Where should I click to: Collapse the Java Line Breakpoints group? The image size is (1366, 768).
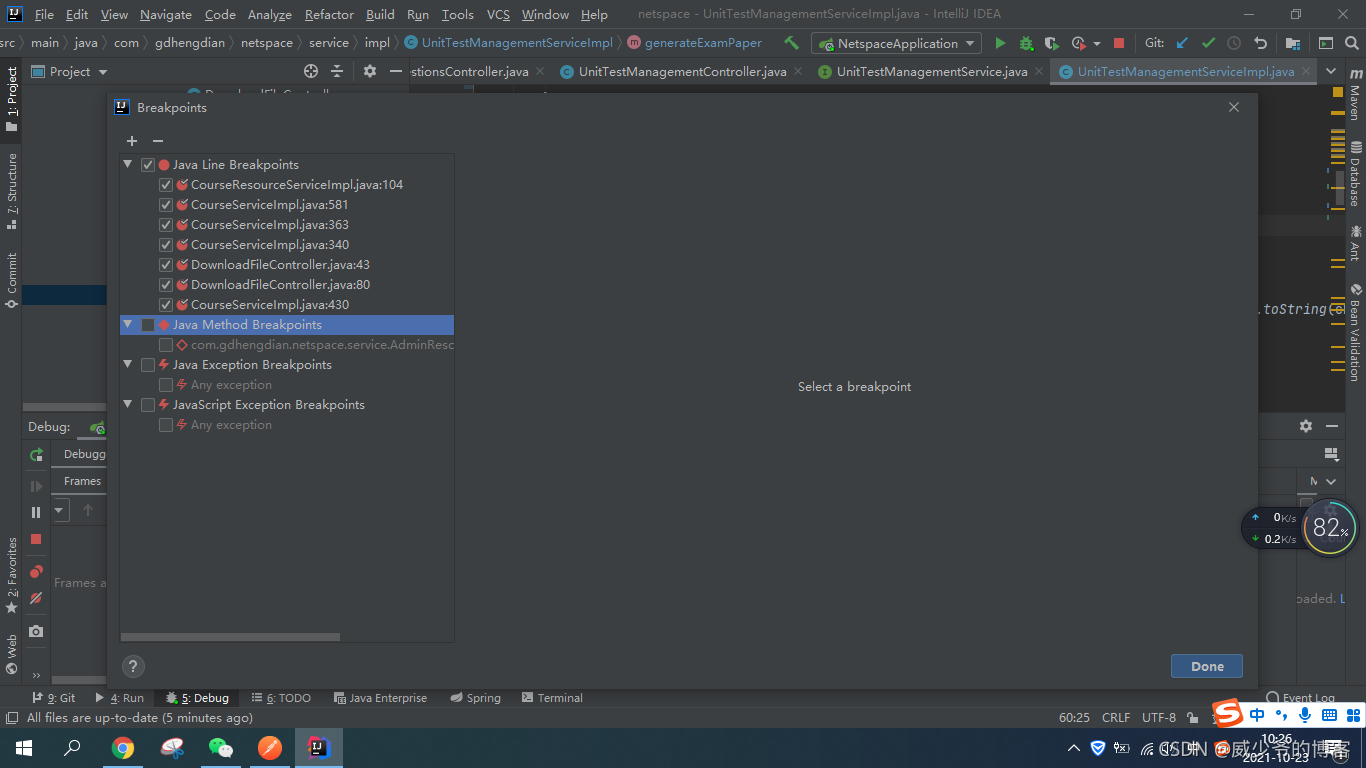click(127, 164)
